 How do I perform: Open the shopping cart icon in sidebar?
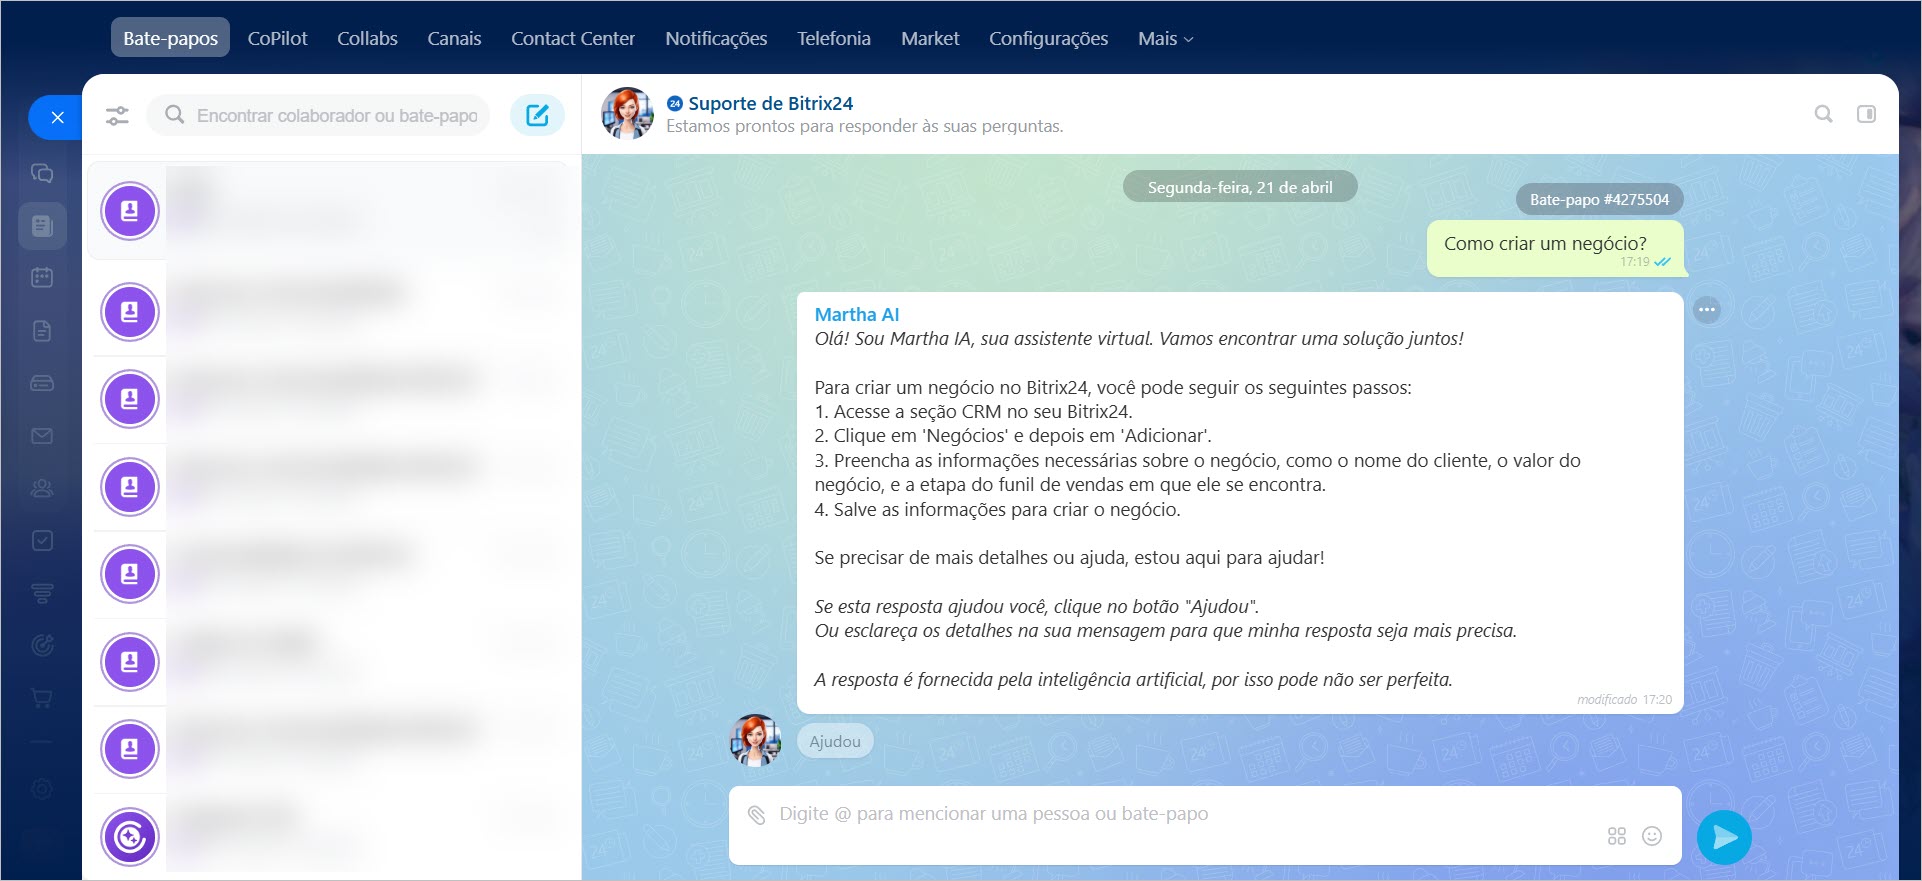click(42, 698)
